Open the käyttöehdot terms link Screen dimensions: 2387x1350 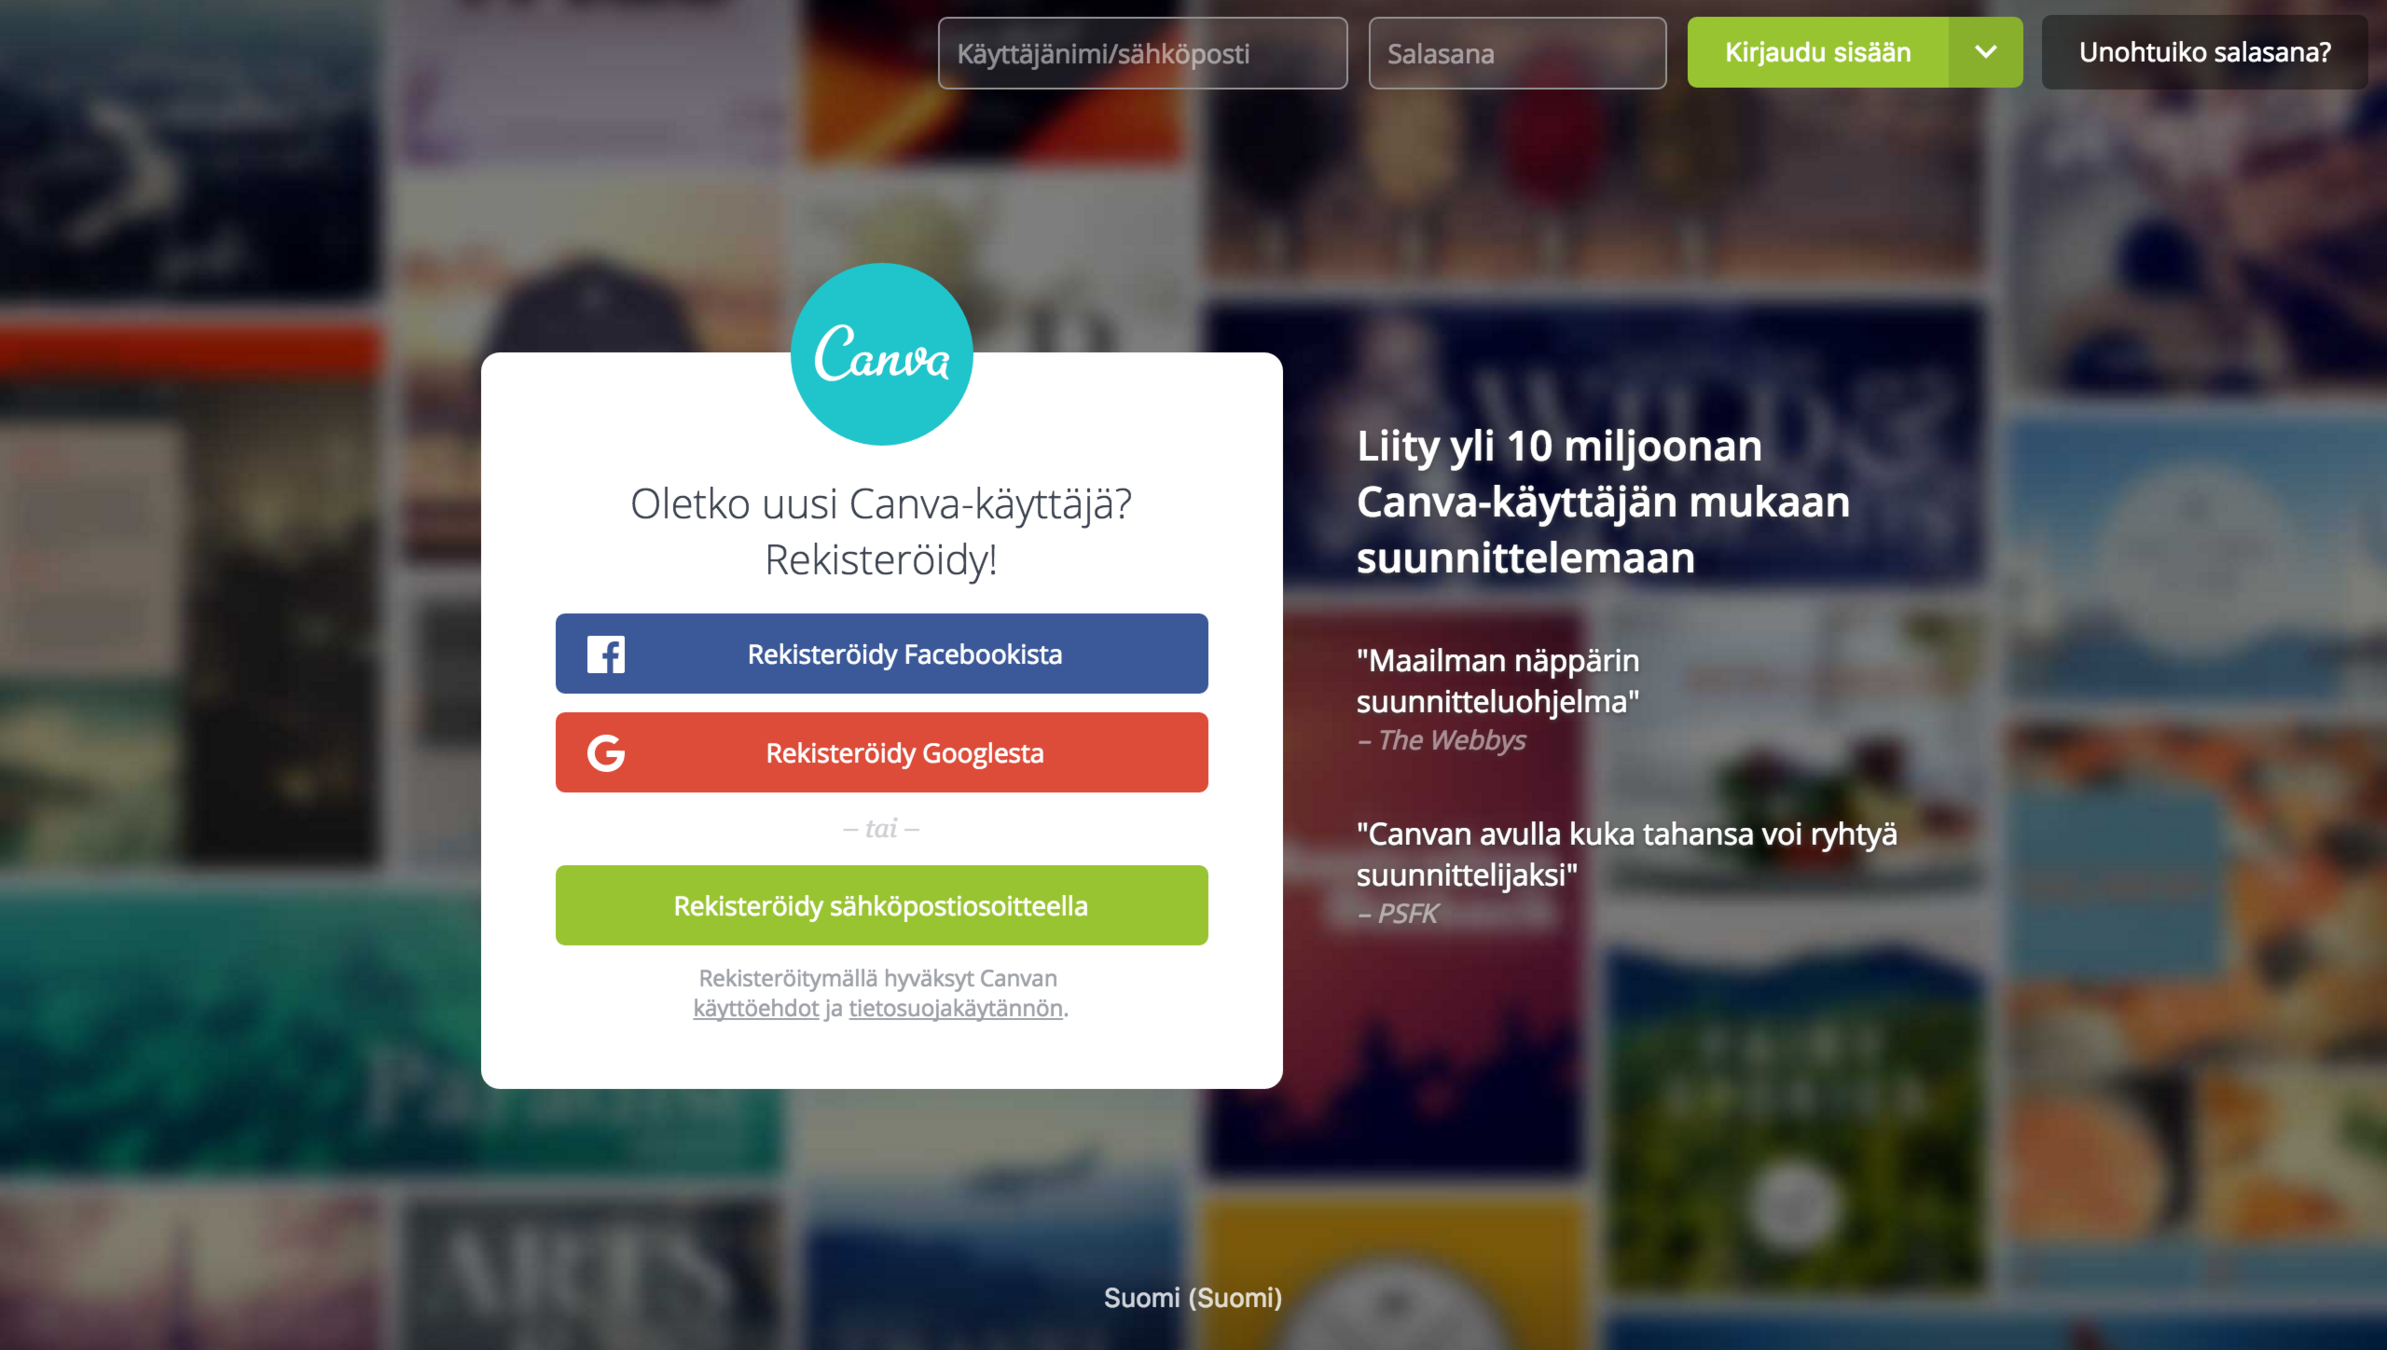click(755, 1008)
